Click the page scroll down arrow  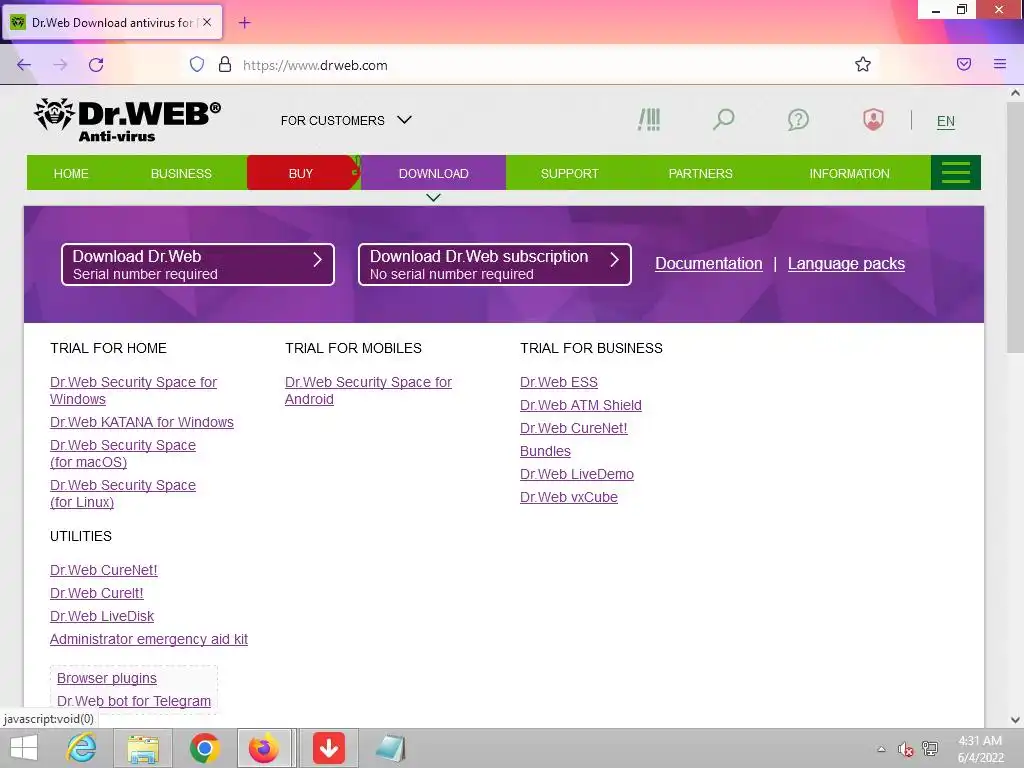pyautogui.click(x=1015, y=720)
